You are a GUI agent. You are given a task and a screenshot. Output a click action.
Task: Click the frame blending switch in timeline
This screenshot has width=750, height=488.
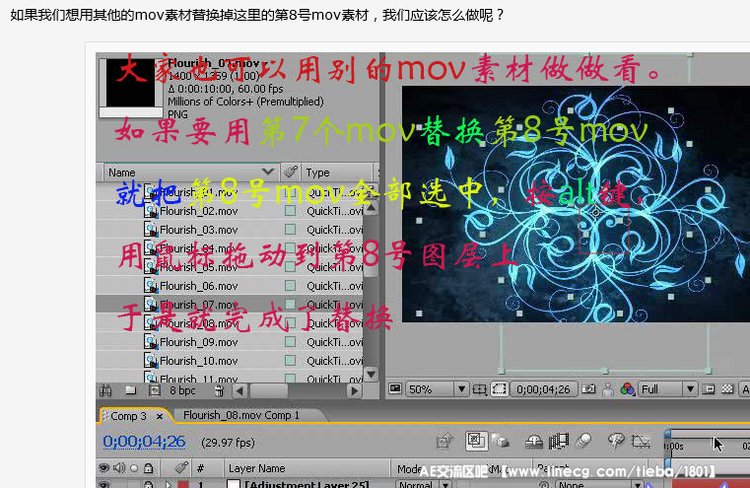click(560, 441)
